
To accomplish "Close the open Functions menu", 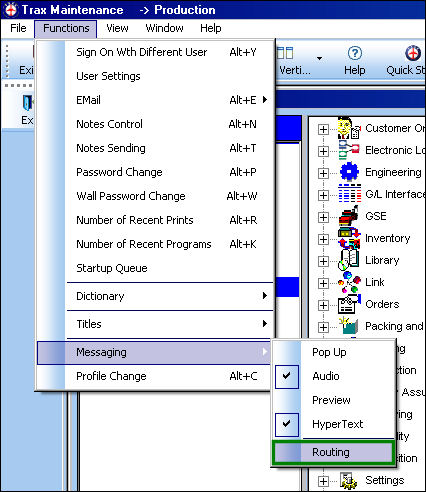I will click(66, 28).
